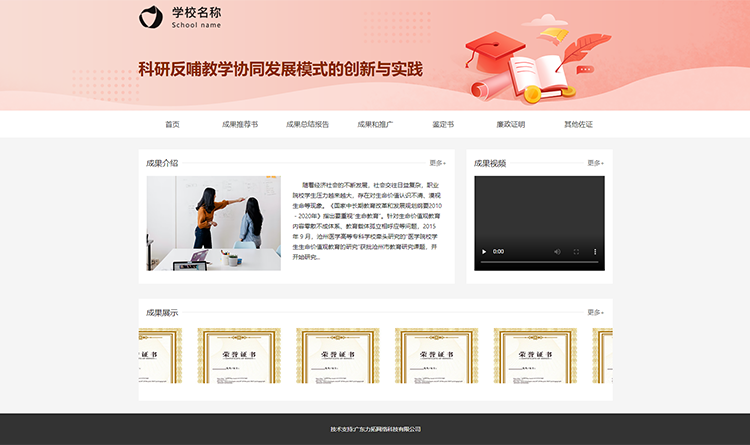This screenshot has height=445, width=750.
Task: Click the 广东力拓网络科技有限公司 footer link
Action: [x=388, y=429]
